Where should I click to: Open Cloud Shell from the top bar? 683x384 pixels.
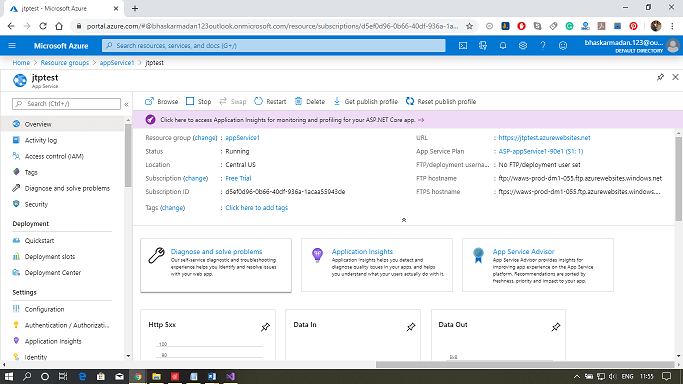[x=463, y=46]
